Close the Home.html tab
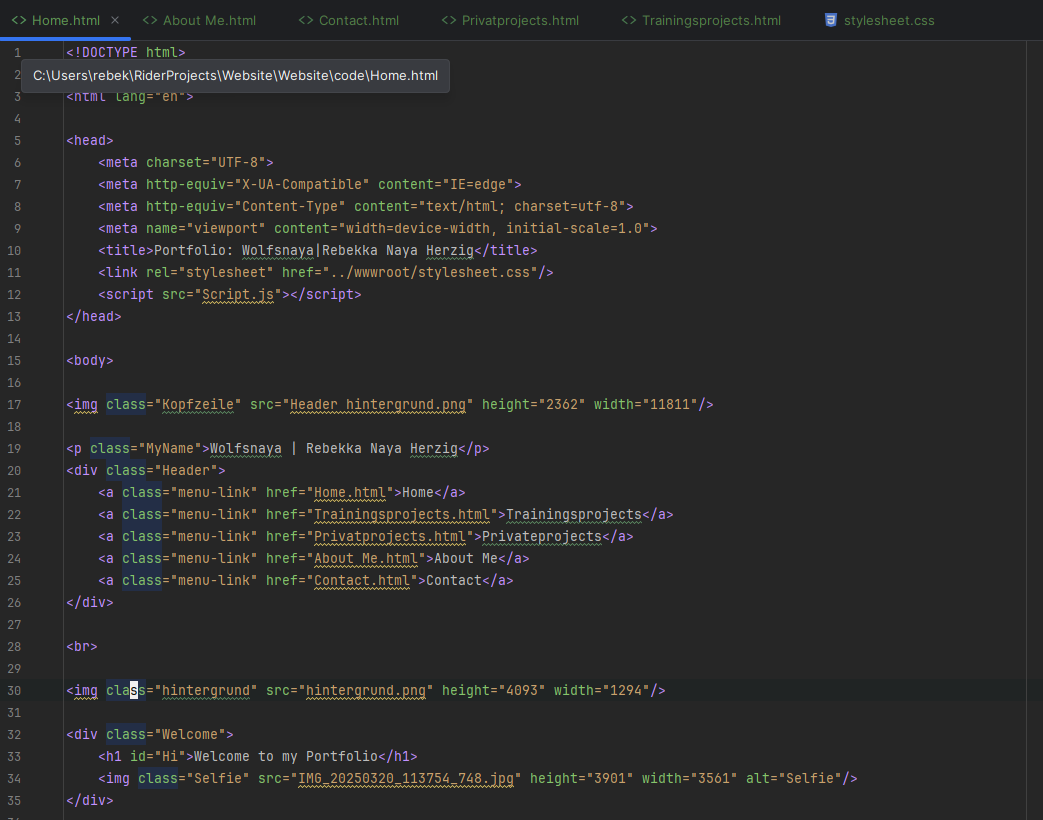 [x=115, y=21]
